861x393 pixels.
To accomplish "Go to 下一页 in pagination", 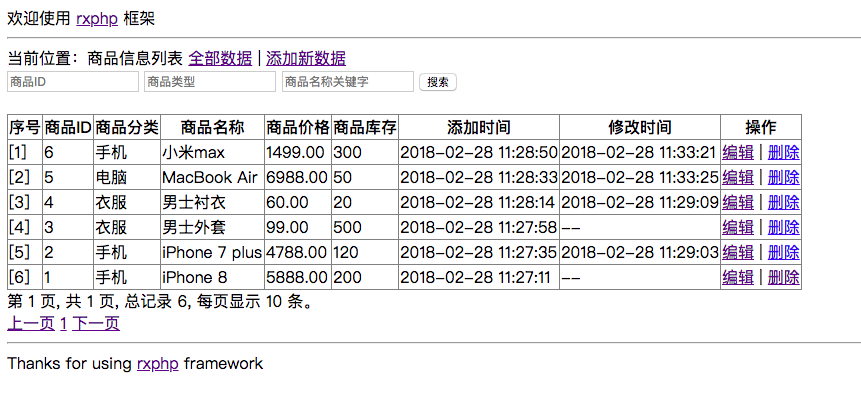I will (x=96, y=324).
